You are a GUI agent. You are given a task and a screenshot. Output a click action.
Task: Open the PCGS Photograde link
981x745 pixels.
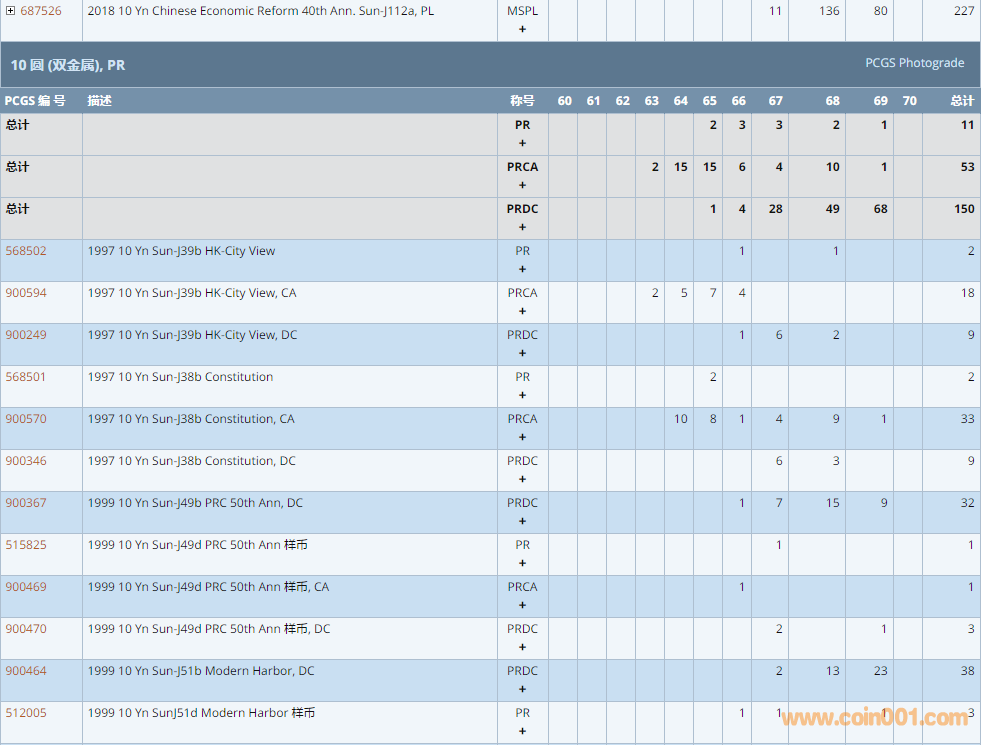[x=914, y=63]
